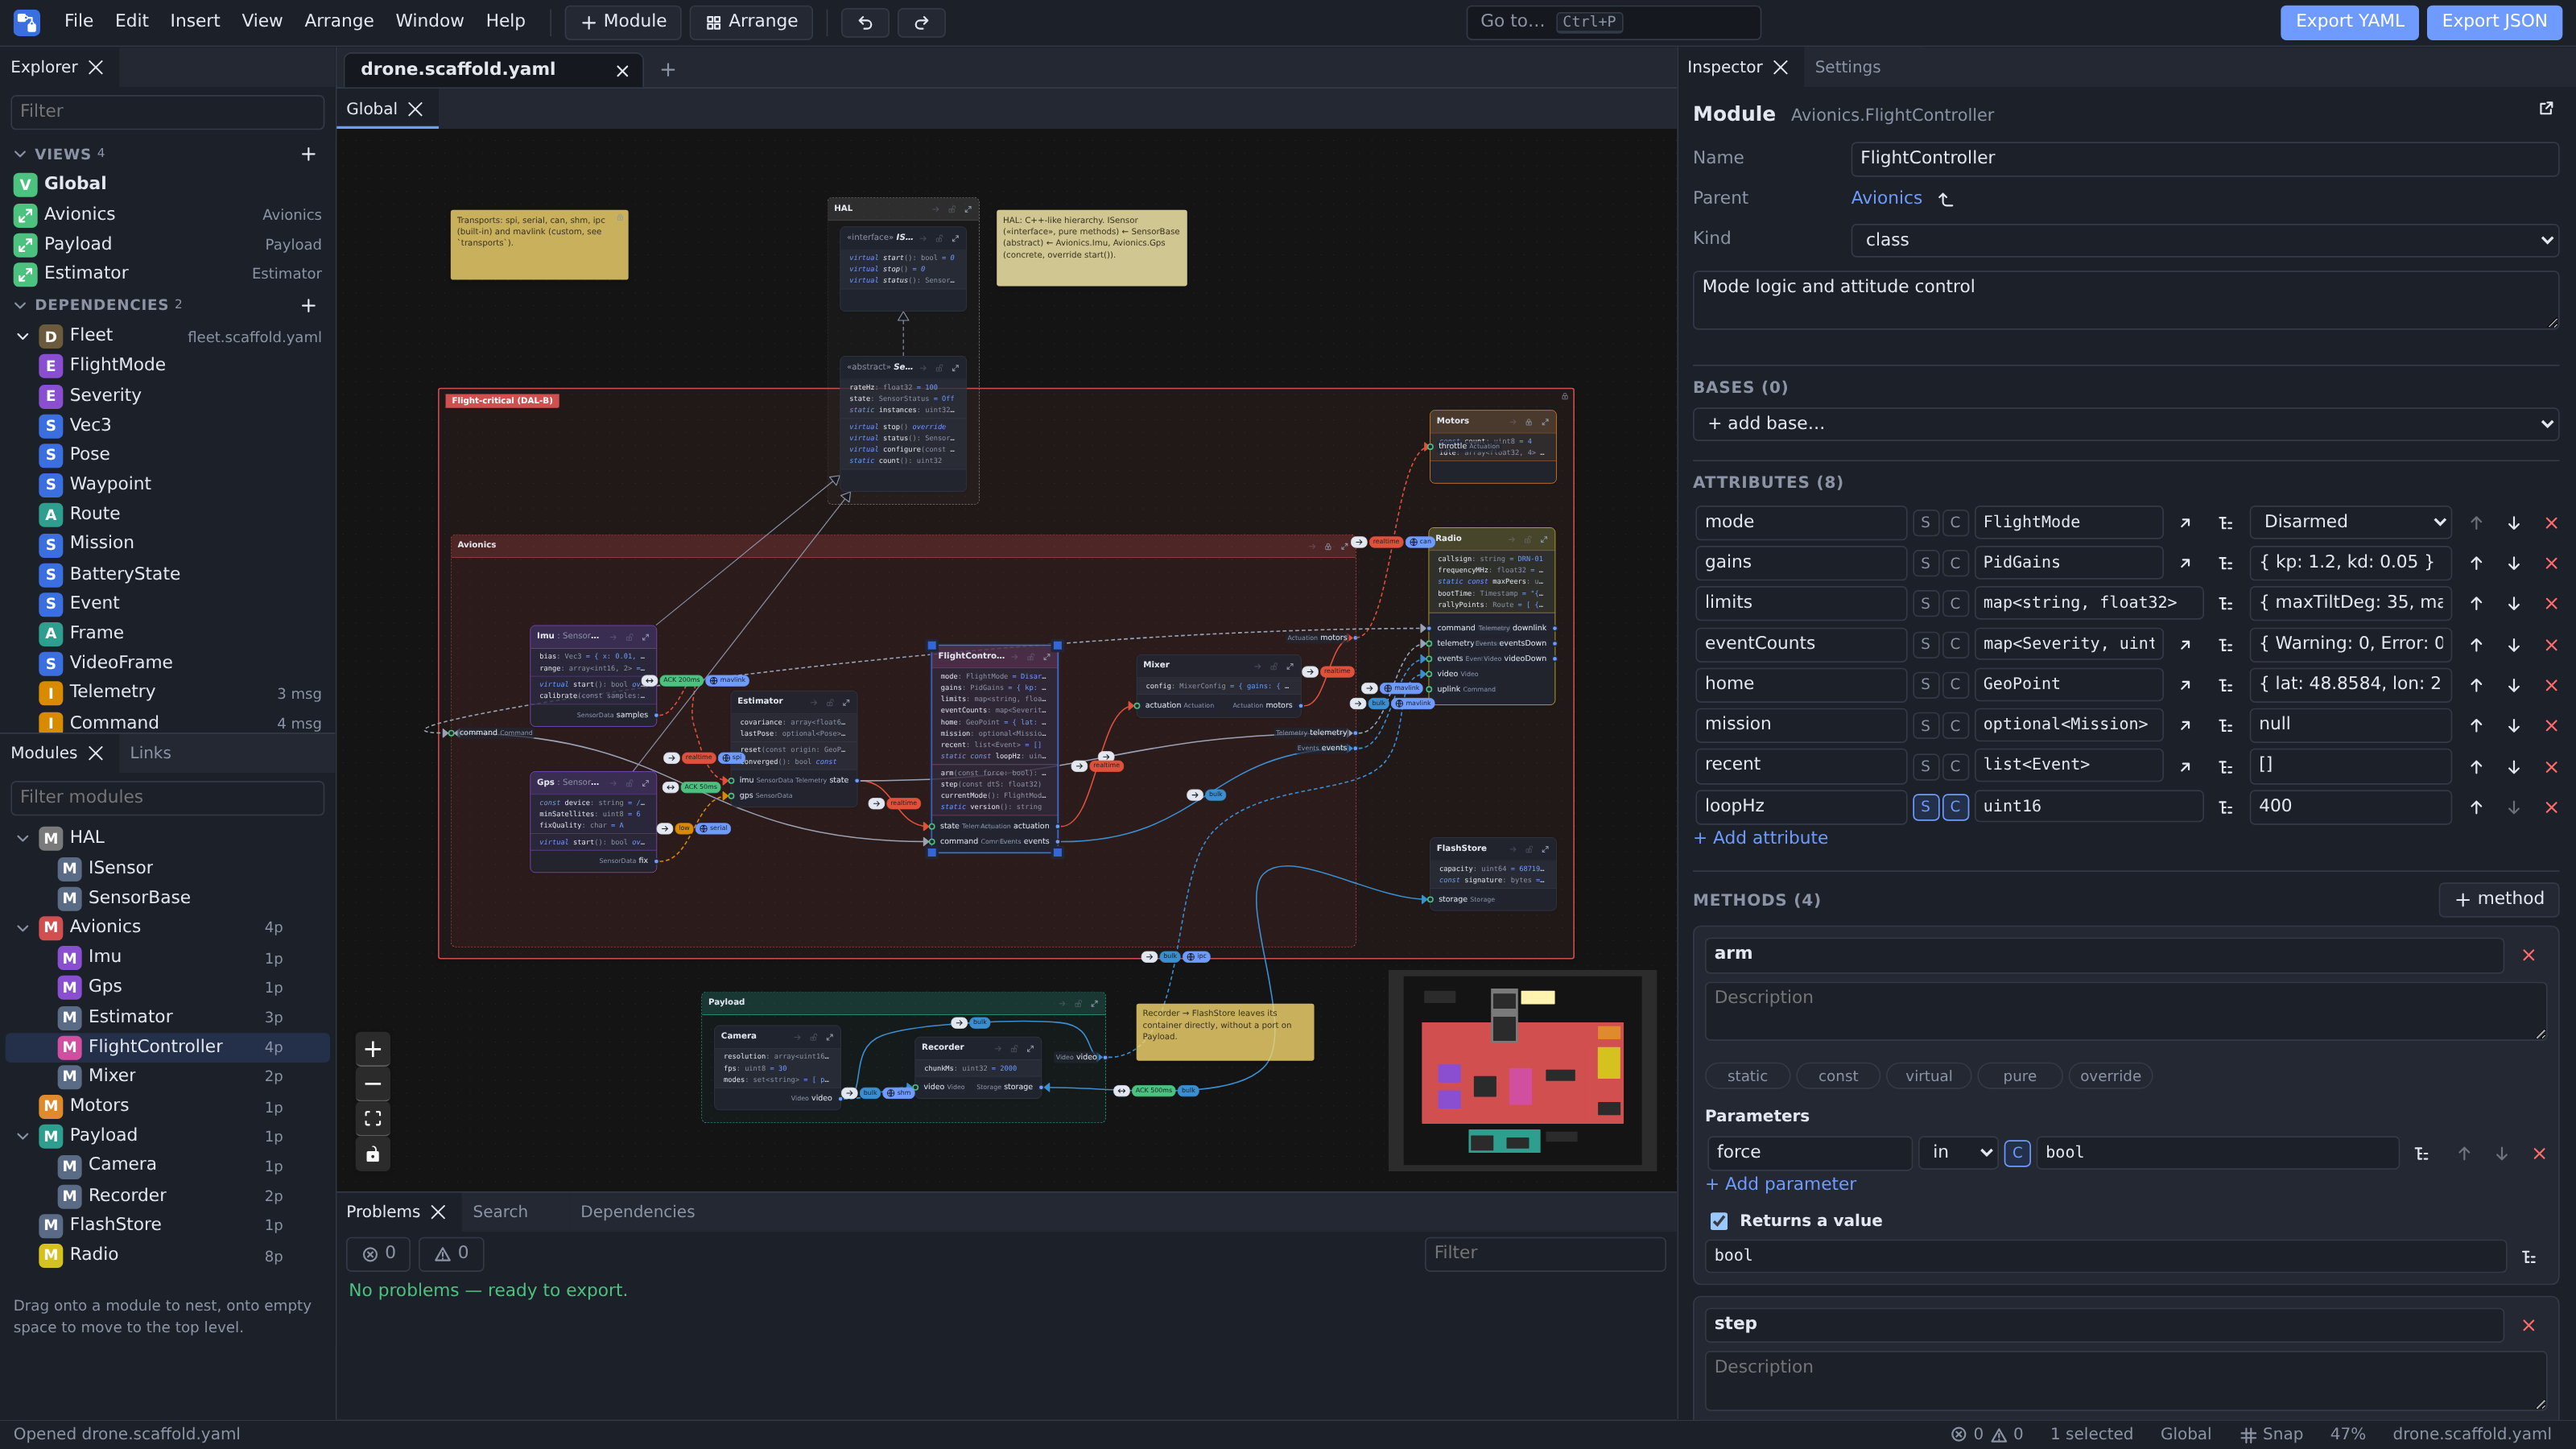Open the mode default value dropdown Disarmed
This screenshot has width=2576, height=1449.
click(2350, 522)
